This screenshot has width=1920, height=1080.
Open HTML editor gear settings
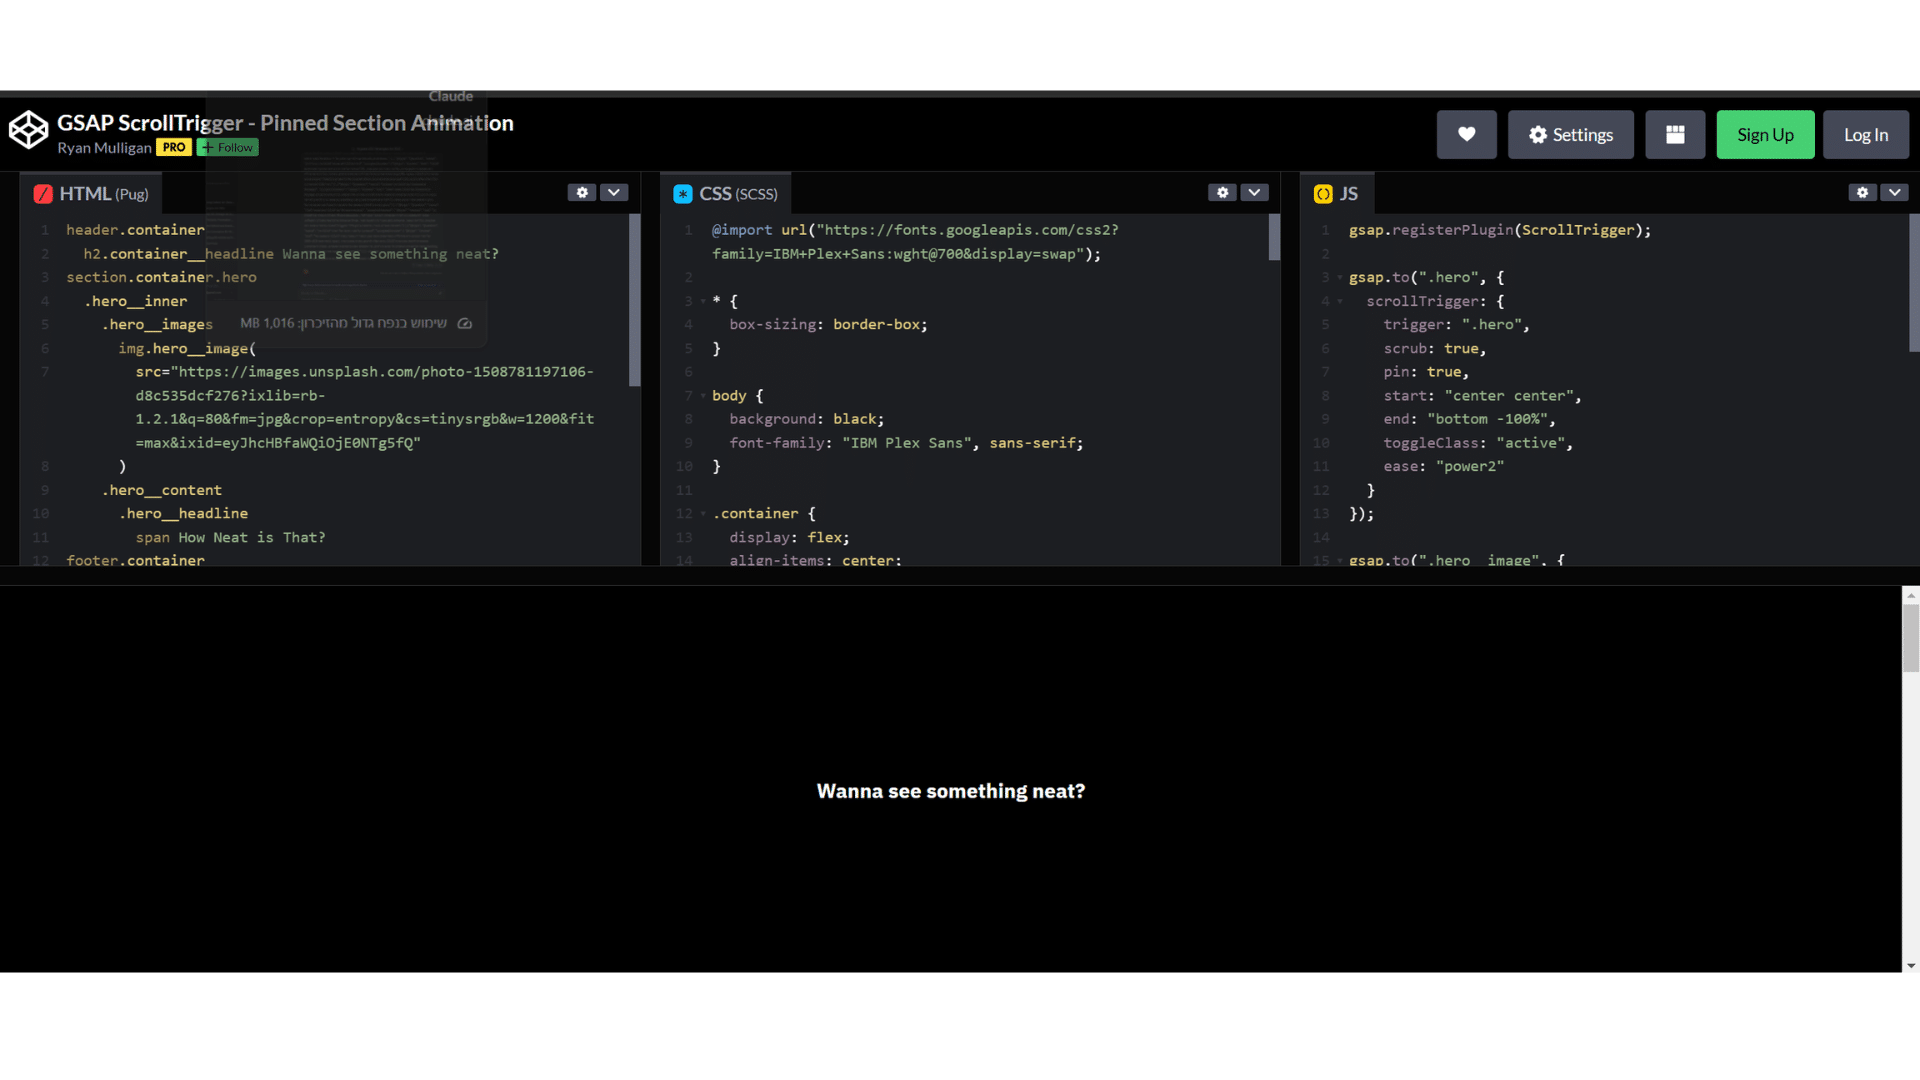coord(582,193)
